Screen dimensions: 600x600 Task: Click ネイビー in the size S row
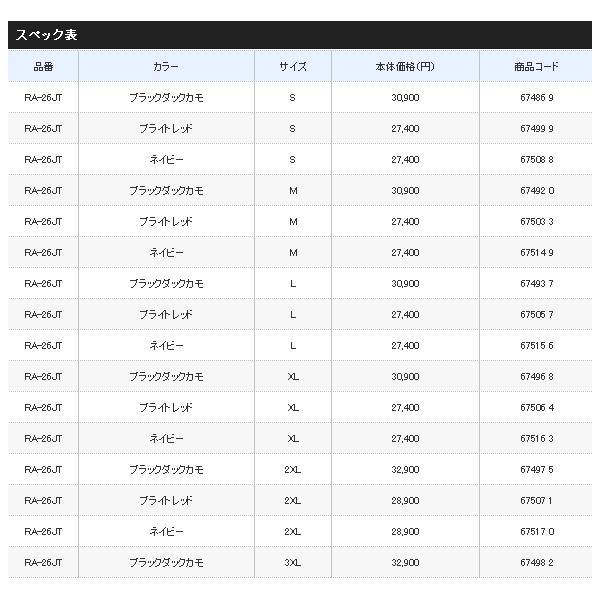[x=166, y=160]
